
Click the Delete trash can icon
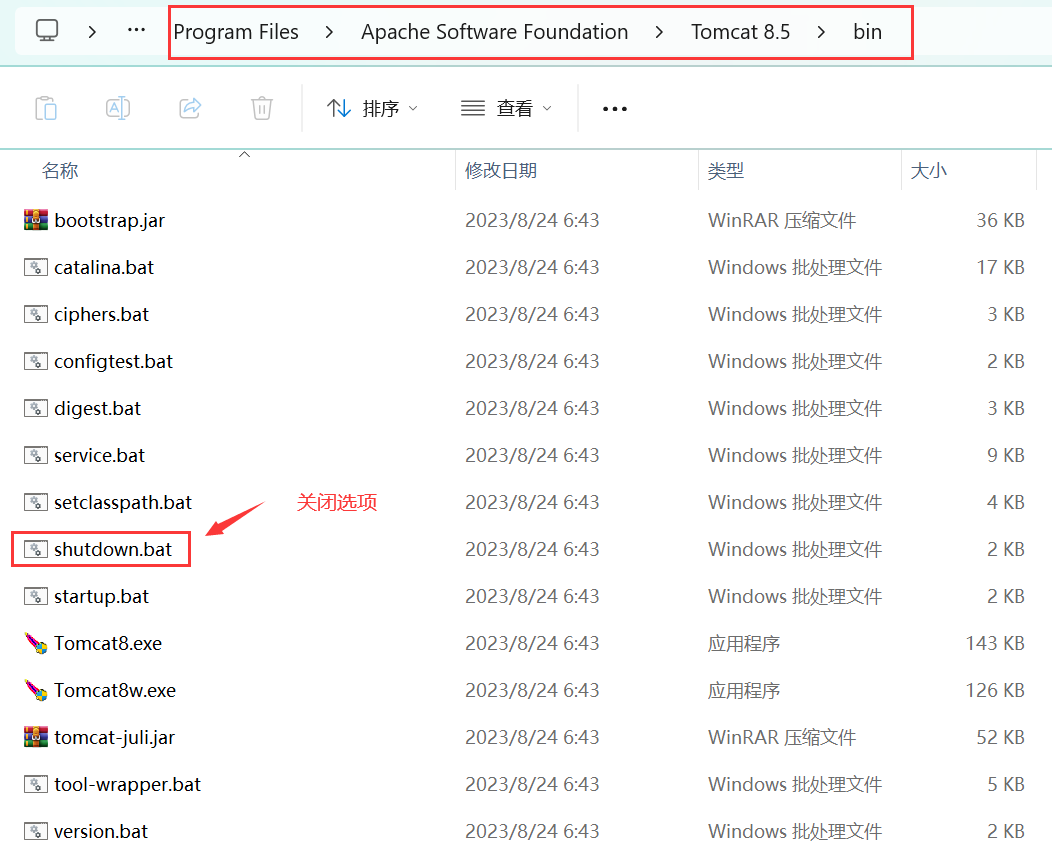pos(262,108)
